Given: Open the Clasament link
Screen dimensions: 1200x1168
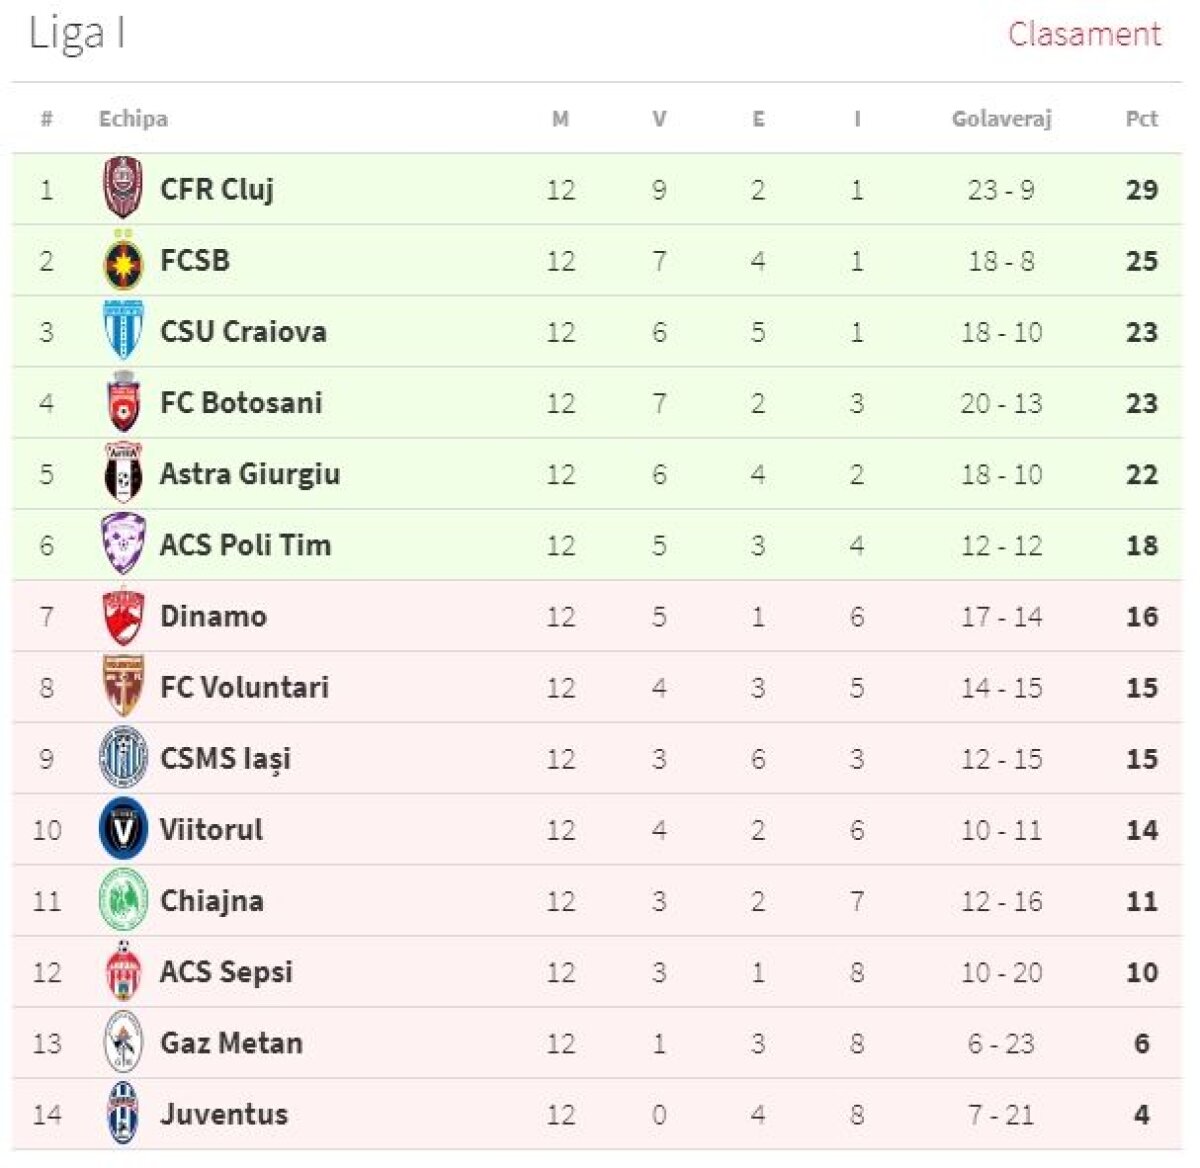Looking at the screenshot, I should 1084,34.
